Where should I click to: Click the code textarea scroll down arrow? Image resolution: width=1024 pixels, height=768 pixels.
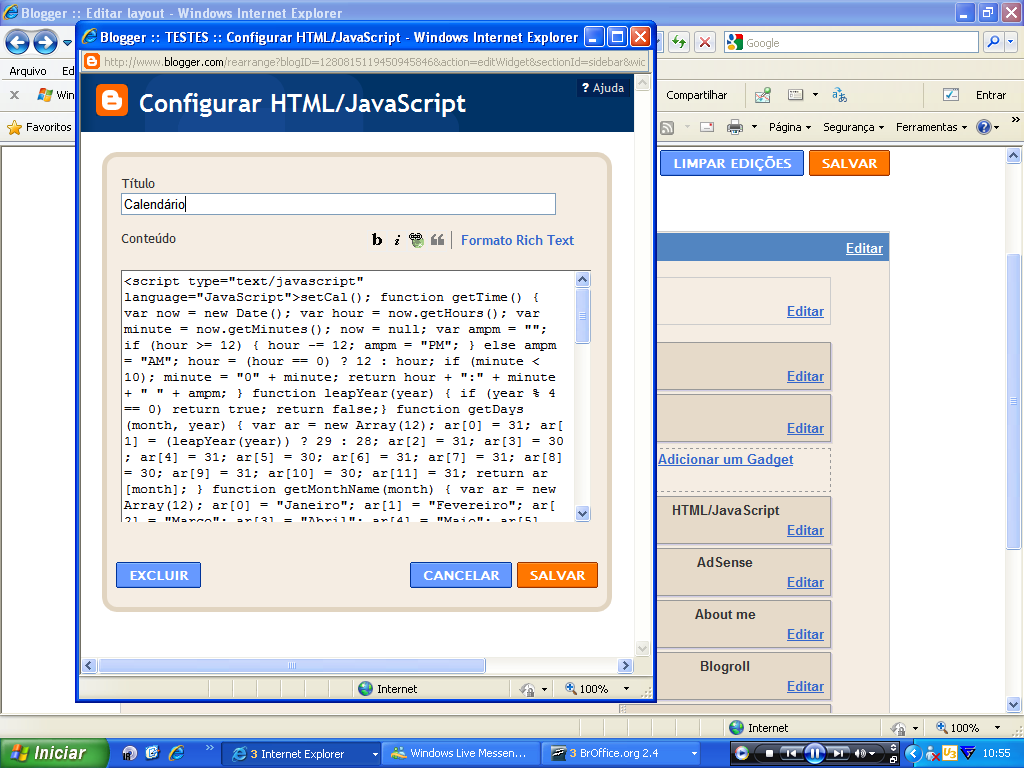[583, 514]
